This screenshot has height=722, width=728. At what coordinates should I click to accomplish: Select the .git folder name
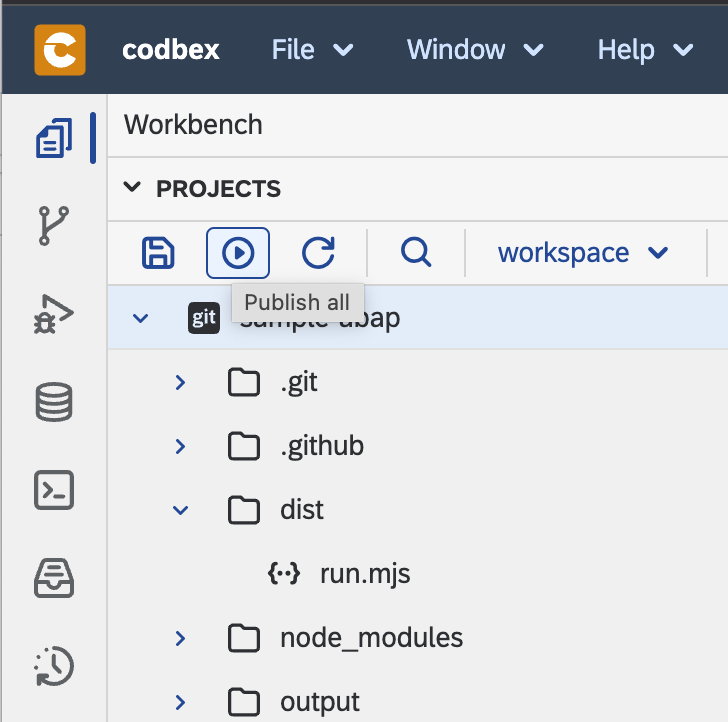(299, 383)
